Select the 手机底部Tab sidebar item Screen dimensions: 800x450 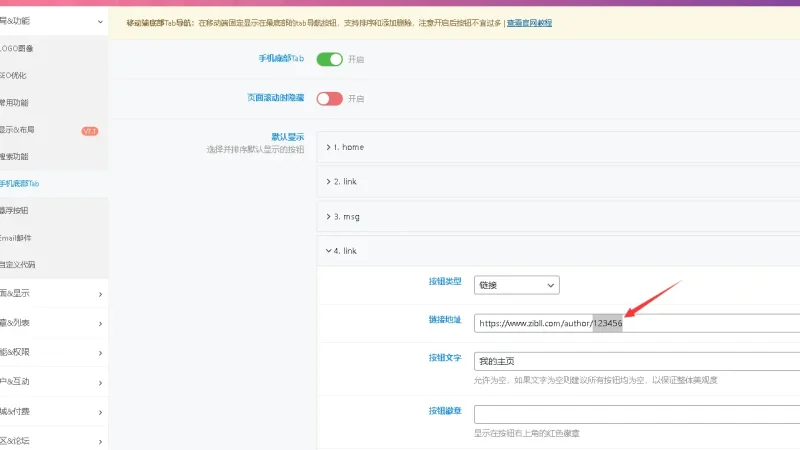click(x=54, y=184)
